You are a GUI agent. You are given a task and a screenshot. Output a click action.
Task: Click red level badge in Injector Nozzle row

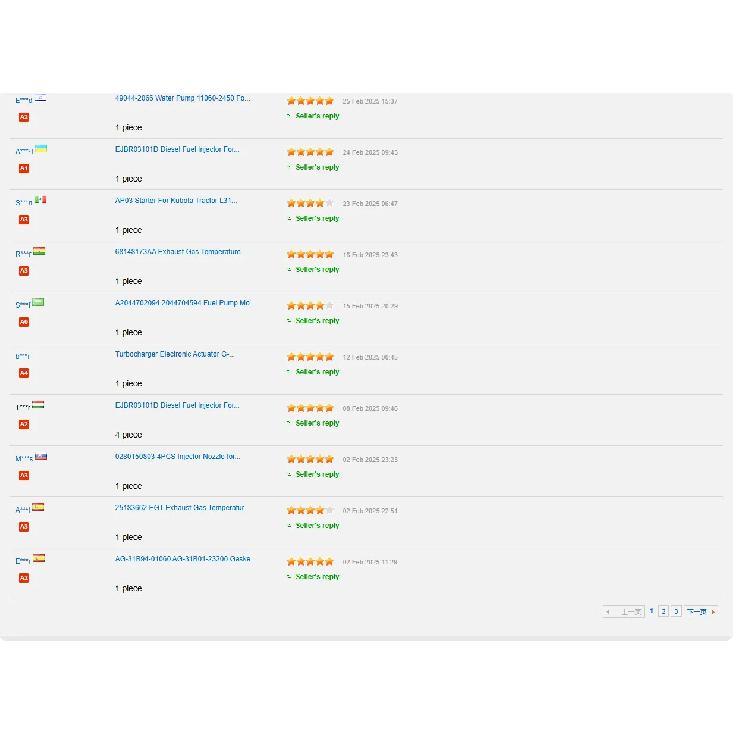click(x=24, y=475)
